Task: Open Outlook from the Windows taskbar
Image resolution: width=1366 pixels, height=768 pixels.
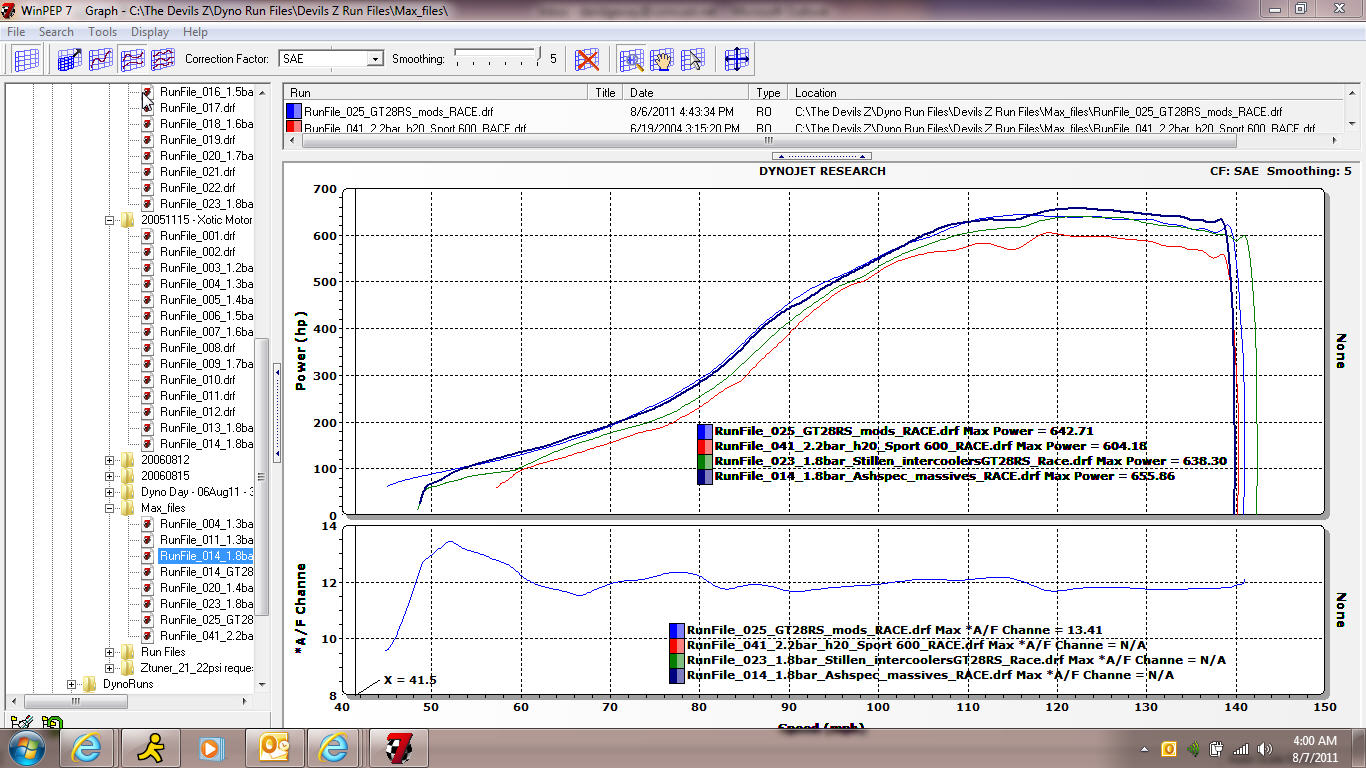Action: tap(273, 747)
